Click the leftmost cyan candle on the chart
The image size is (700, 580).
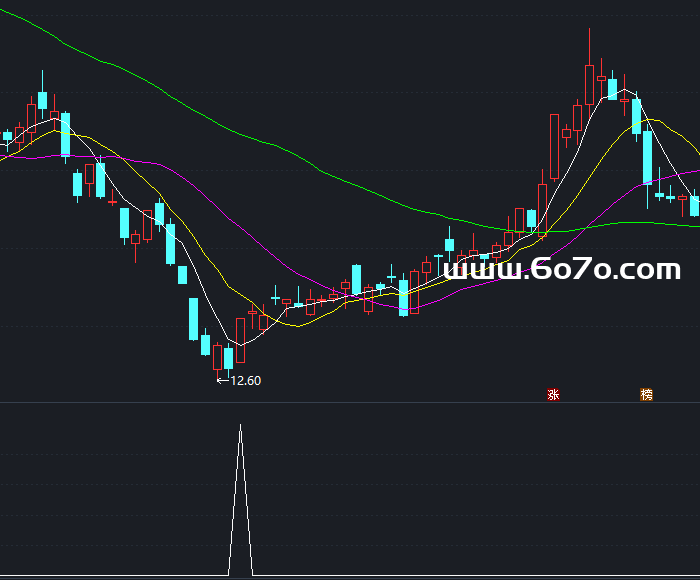point(7,136)
